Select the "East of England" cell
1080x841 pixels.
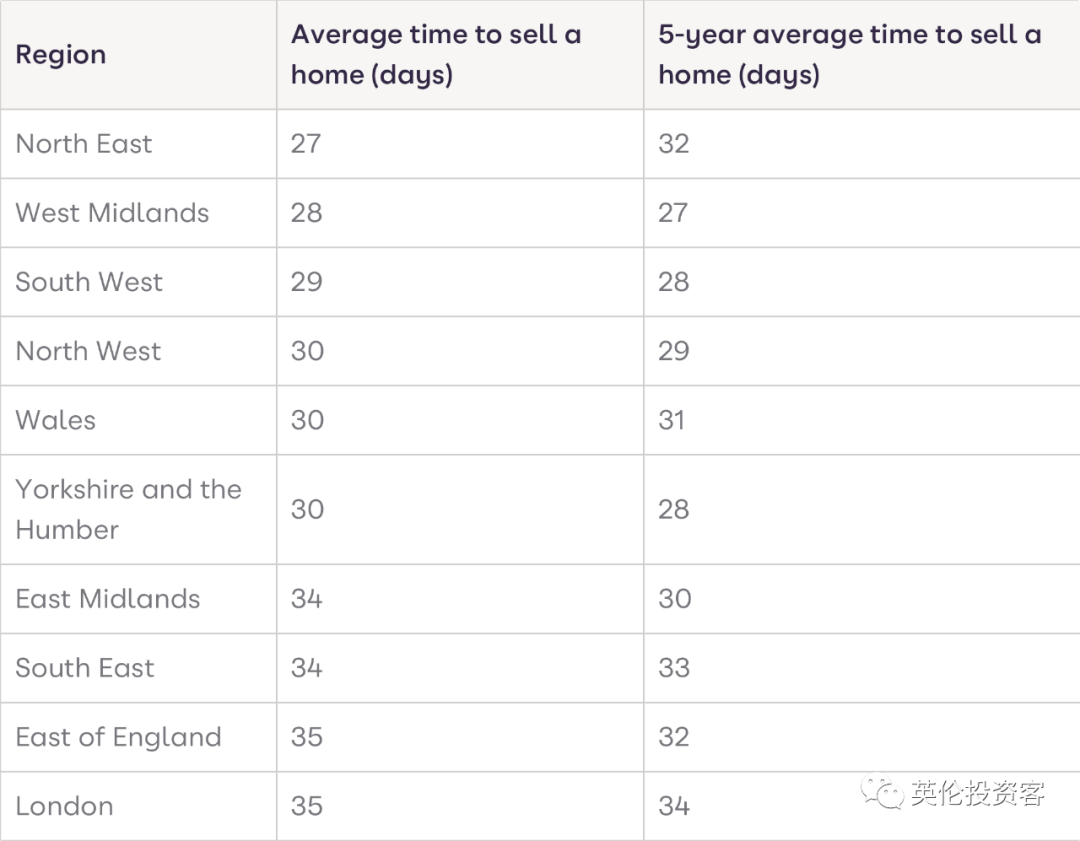tap(118, 737)
